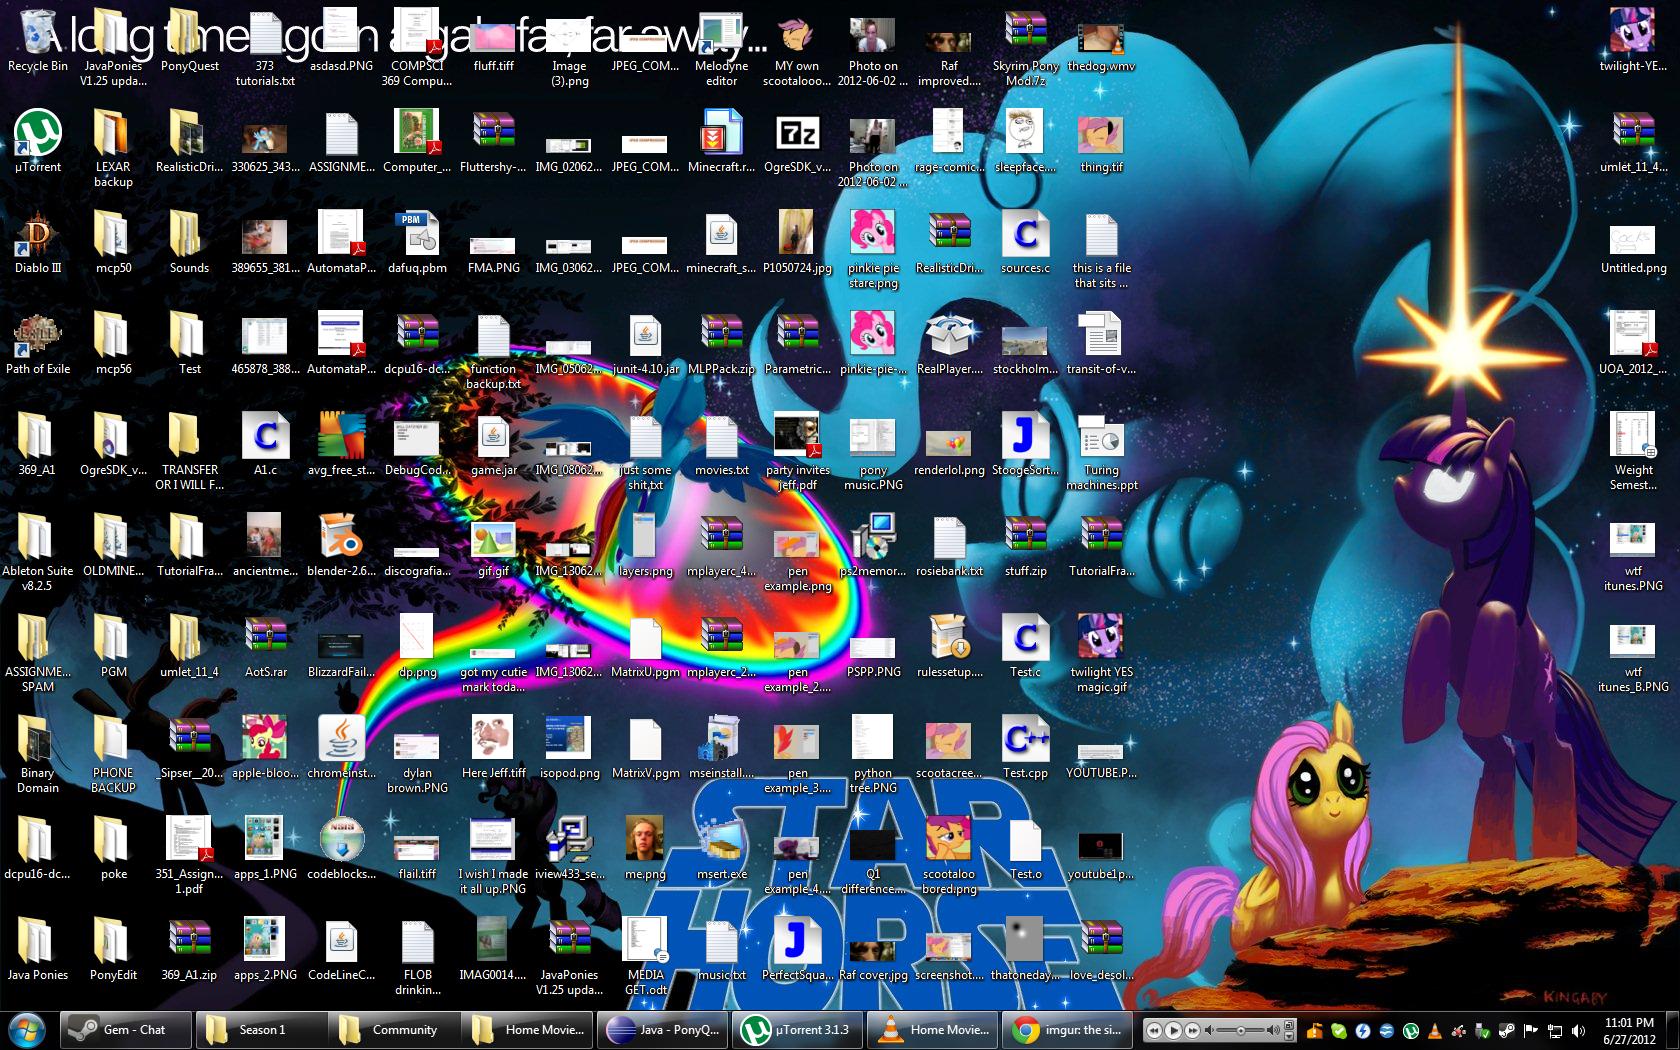Open Safely Remove Hardware tray icon
This screenshot has width=1680, height=1050.
click(1483, 1031)
